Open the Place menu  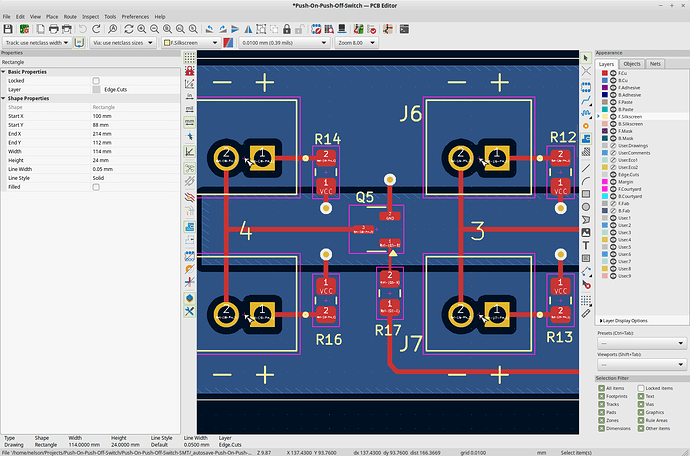pos(52,17)
